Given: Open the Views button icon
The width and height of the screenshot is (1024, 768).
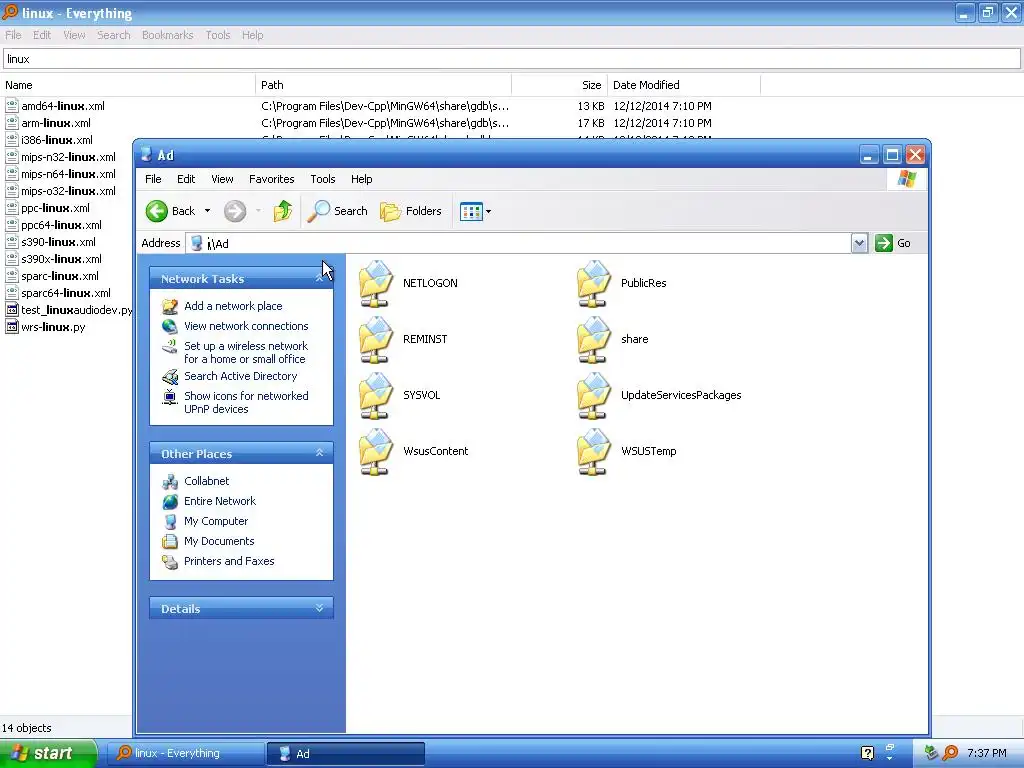Looking at the screenshot, I should [471, 212].
